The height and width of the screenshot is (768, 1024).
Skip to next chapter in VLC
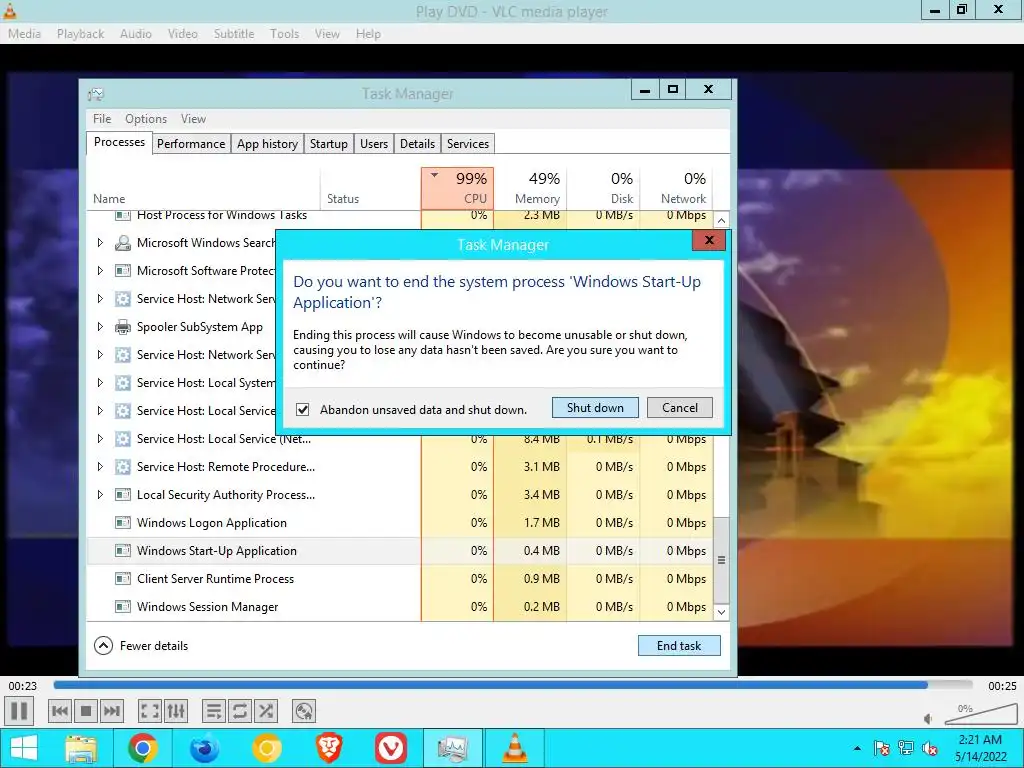[112, 711]
